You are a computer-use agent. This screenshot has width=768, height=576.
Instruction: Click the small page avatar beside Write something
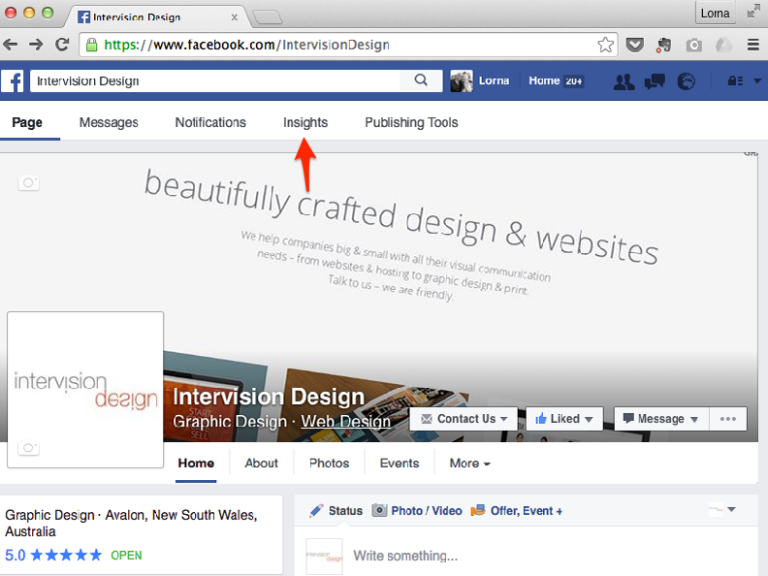coord(324,556)
